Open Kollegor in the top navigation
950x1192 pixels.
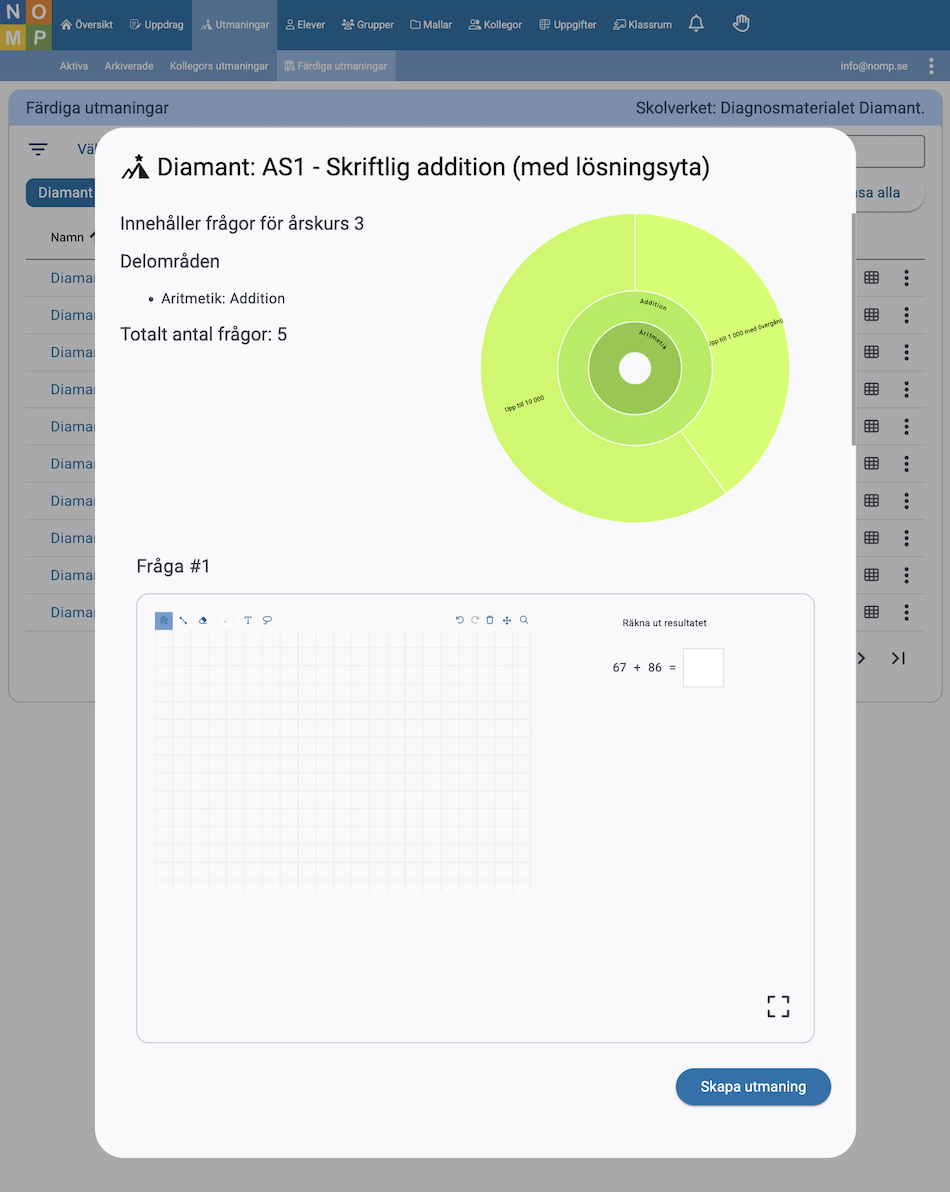coord(496,25)
